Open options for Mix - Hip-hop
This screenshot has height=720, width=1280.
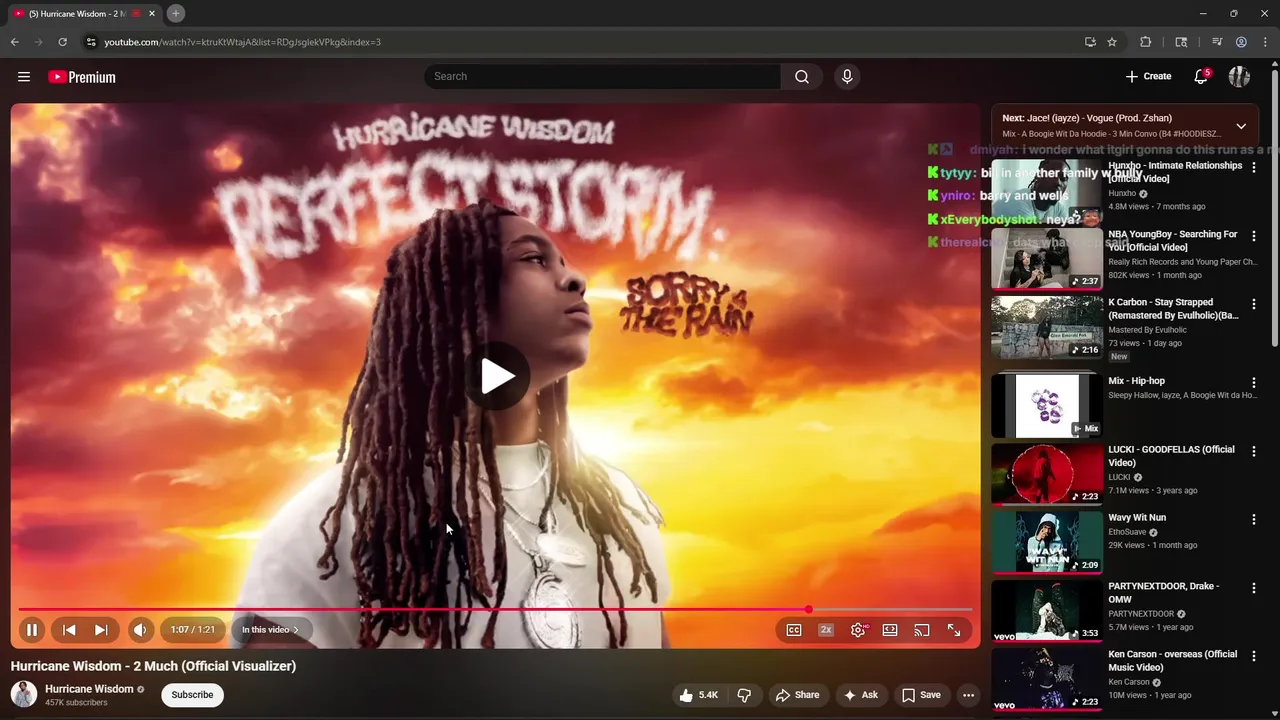(x=1254, y=383)
